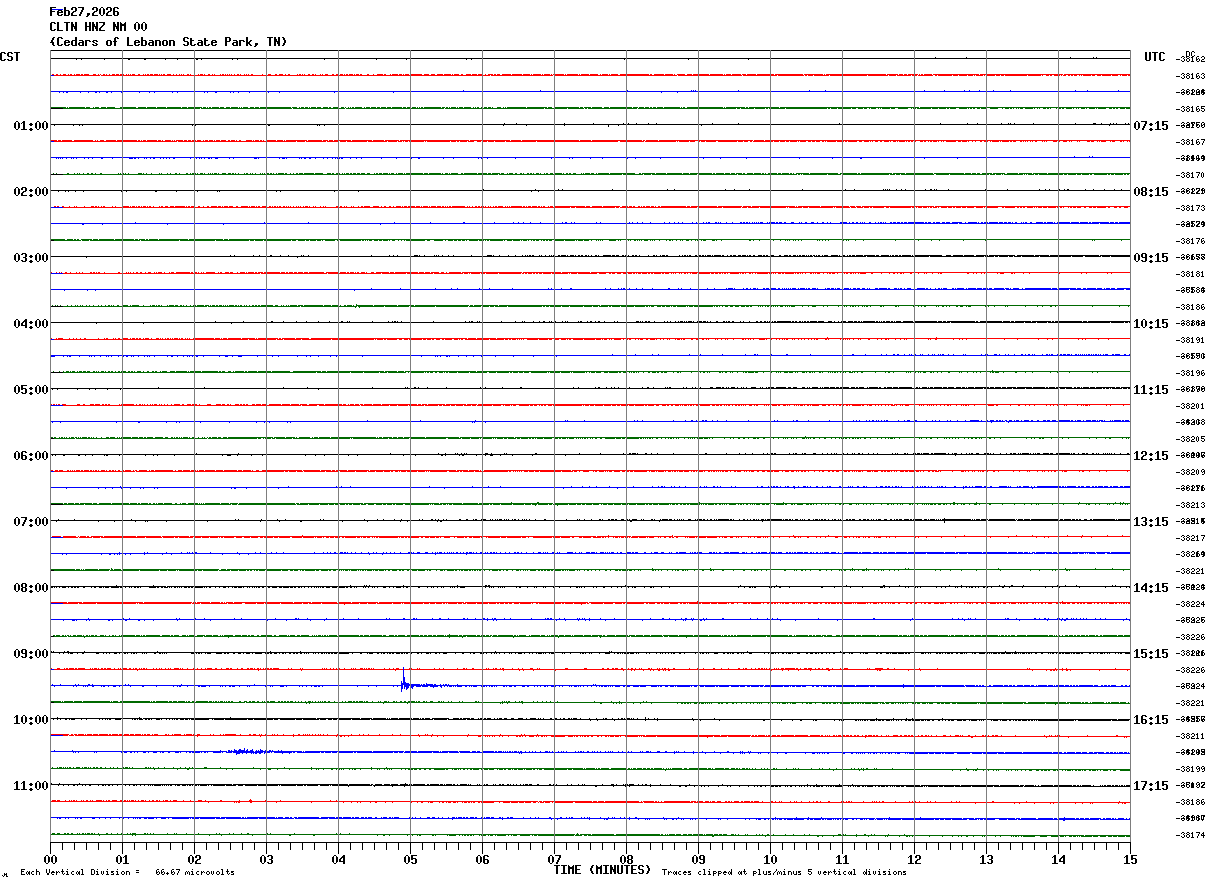1210x886 pixels.
Task: Select minute 14 on the time axis
Action: point(1058,860)
